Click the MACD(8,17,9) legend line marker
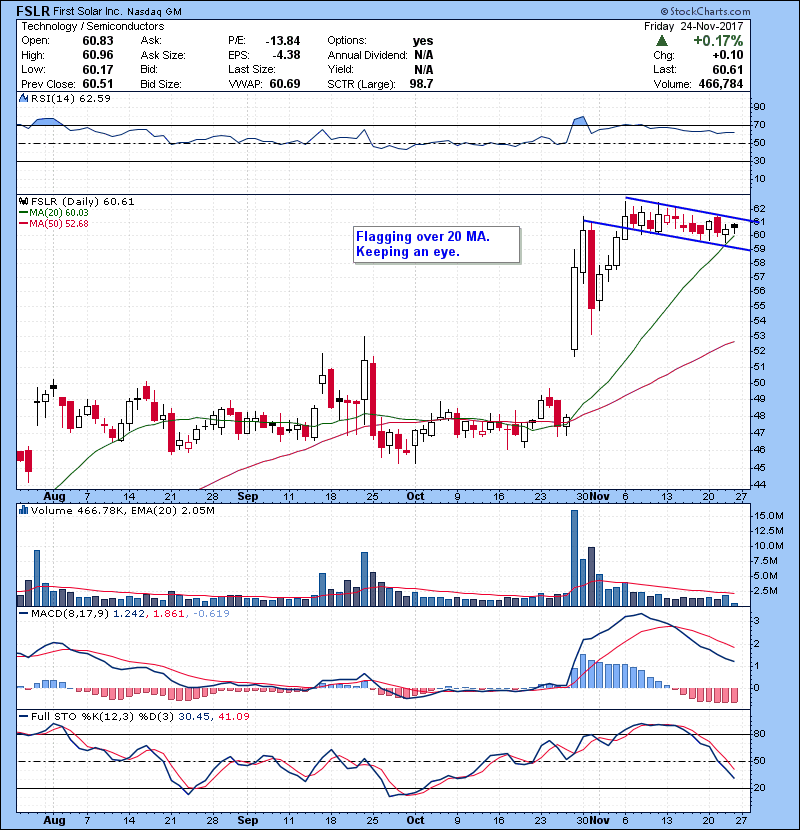The width and height of the screenshot is (800, 830). click(x=23, y=614)
